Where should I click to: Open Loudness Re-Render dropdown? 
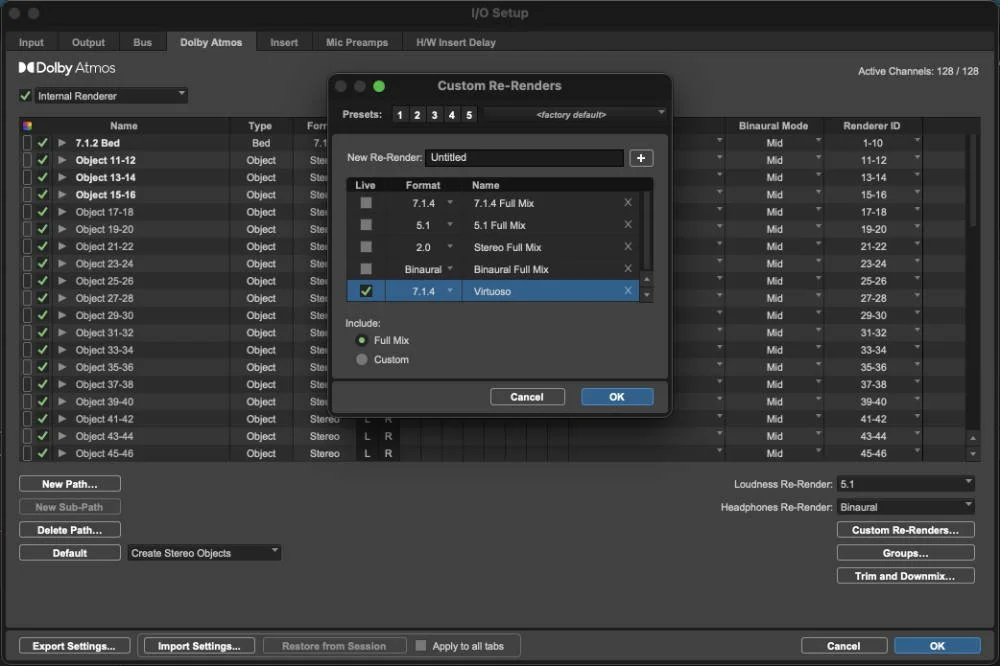(x=906, y=484)
